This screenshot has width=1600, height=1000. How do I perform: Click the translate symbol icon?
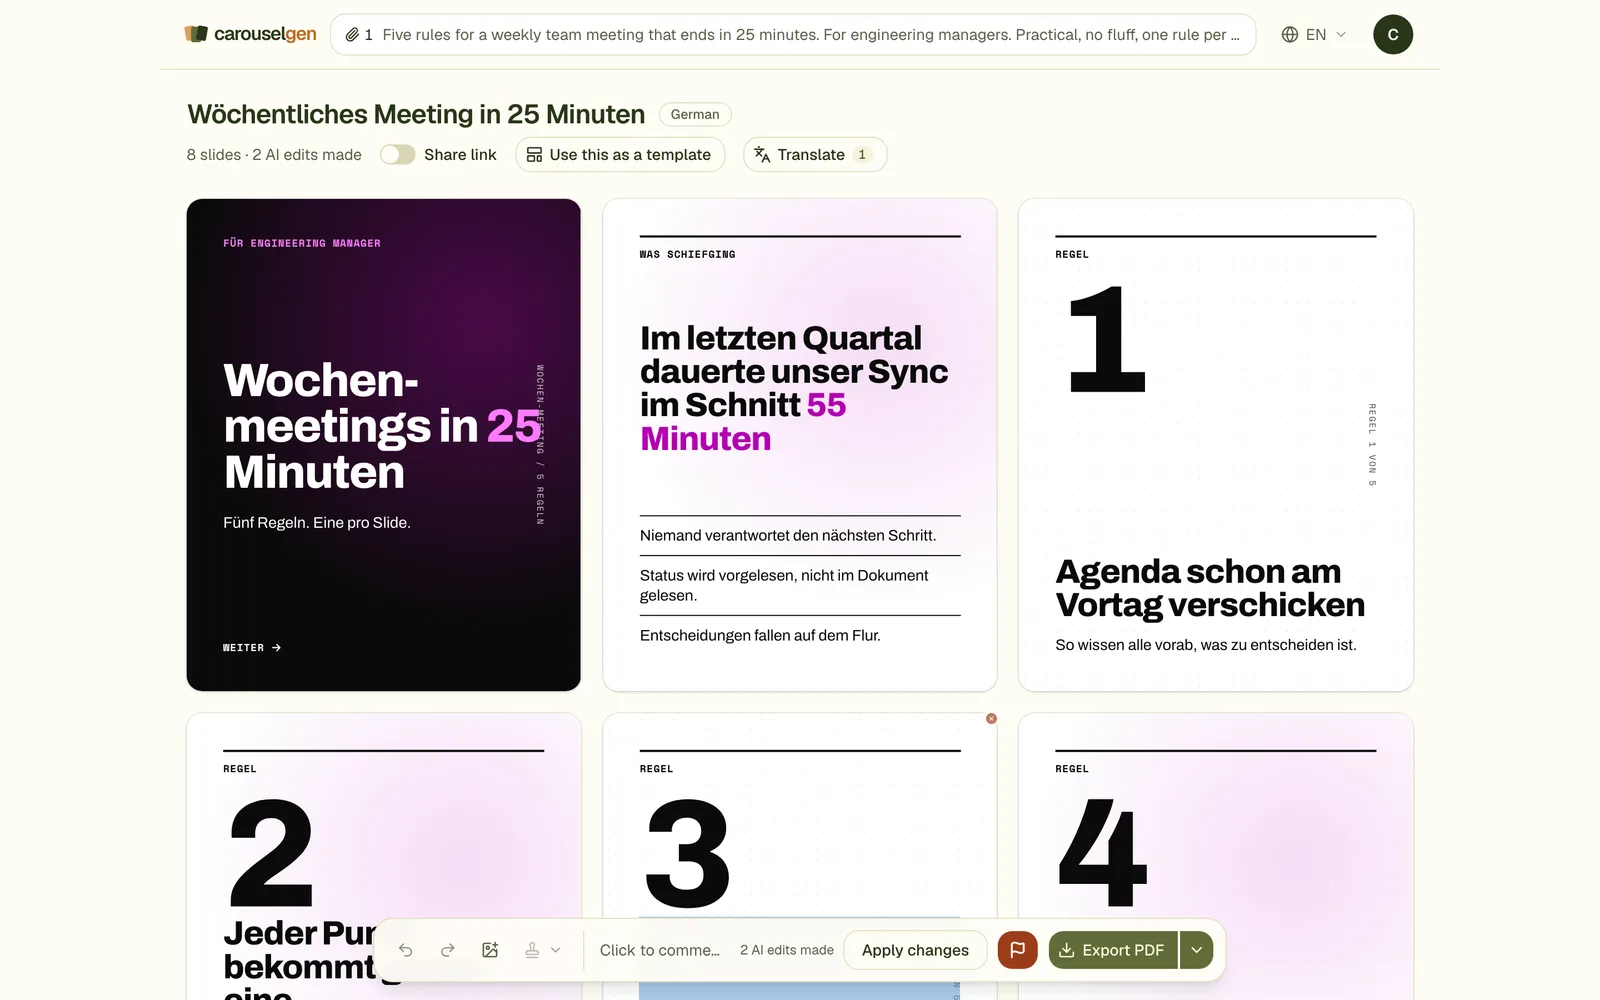(762, 155)
